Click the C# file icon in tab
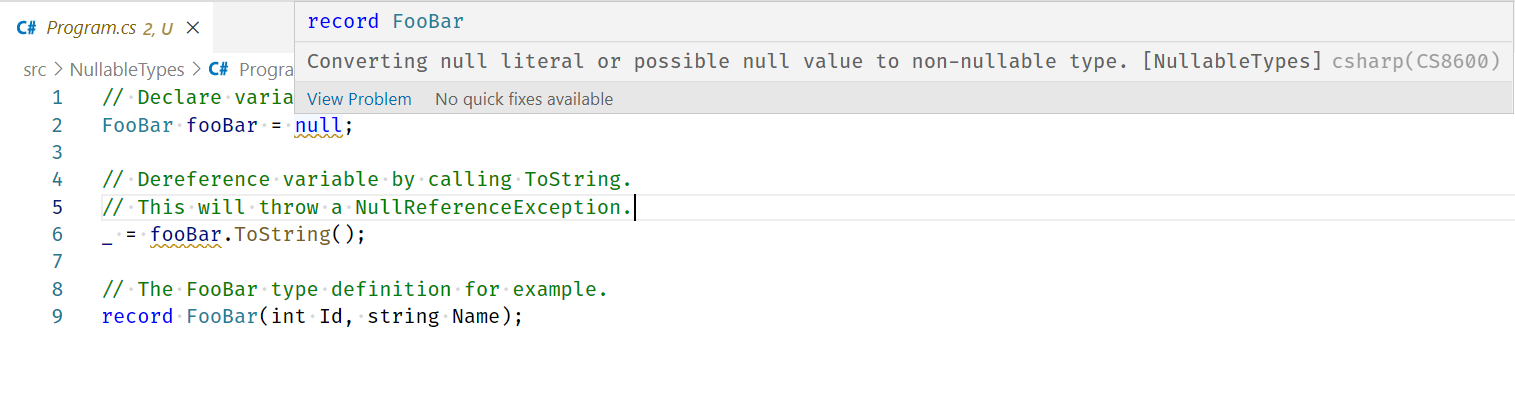Image resolution: width=1515 pixels, height=397 pixels. [x=27, y=28]
